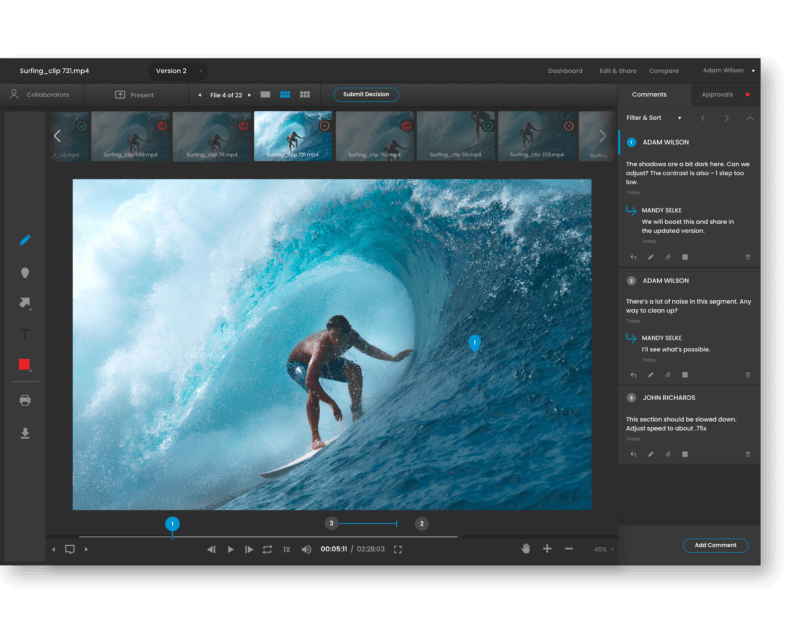This screenshot has width=800, height=622.
Task: Click the Submit Decision button
Action: pyautogui.click(x=368, y=93)
